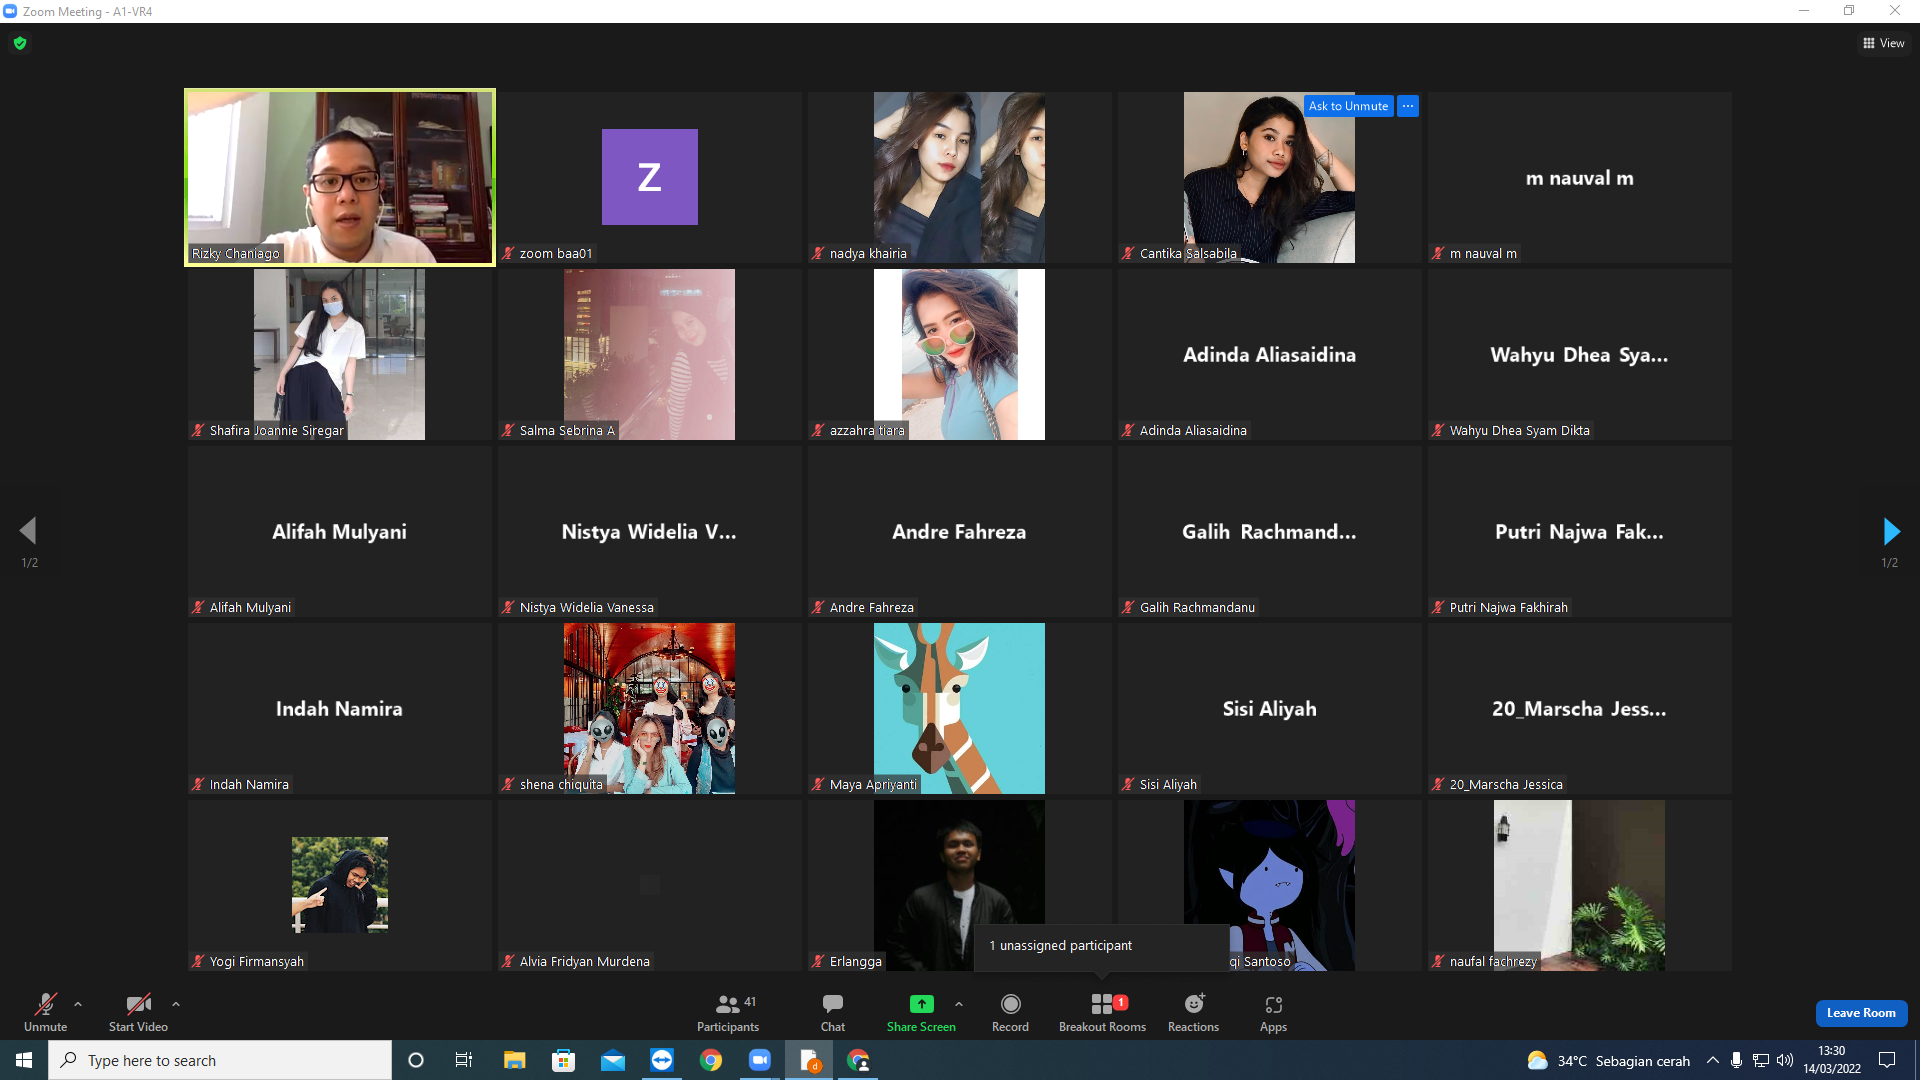Open the View layout menu
This screenshot has width=1920, height=1080.
[1884, 43]
